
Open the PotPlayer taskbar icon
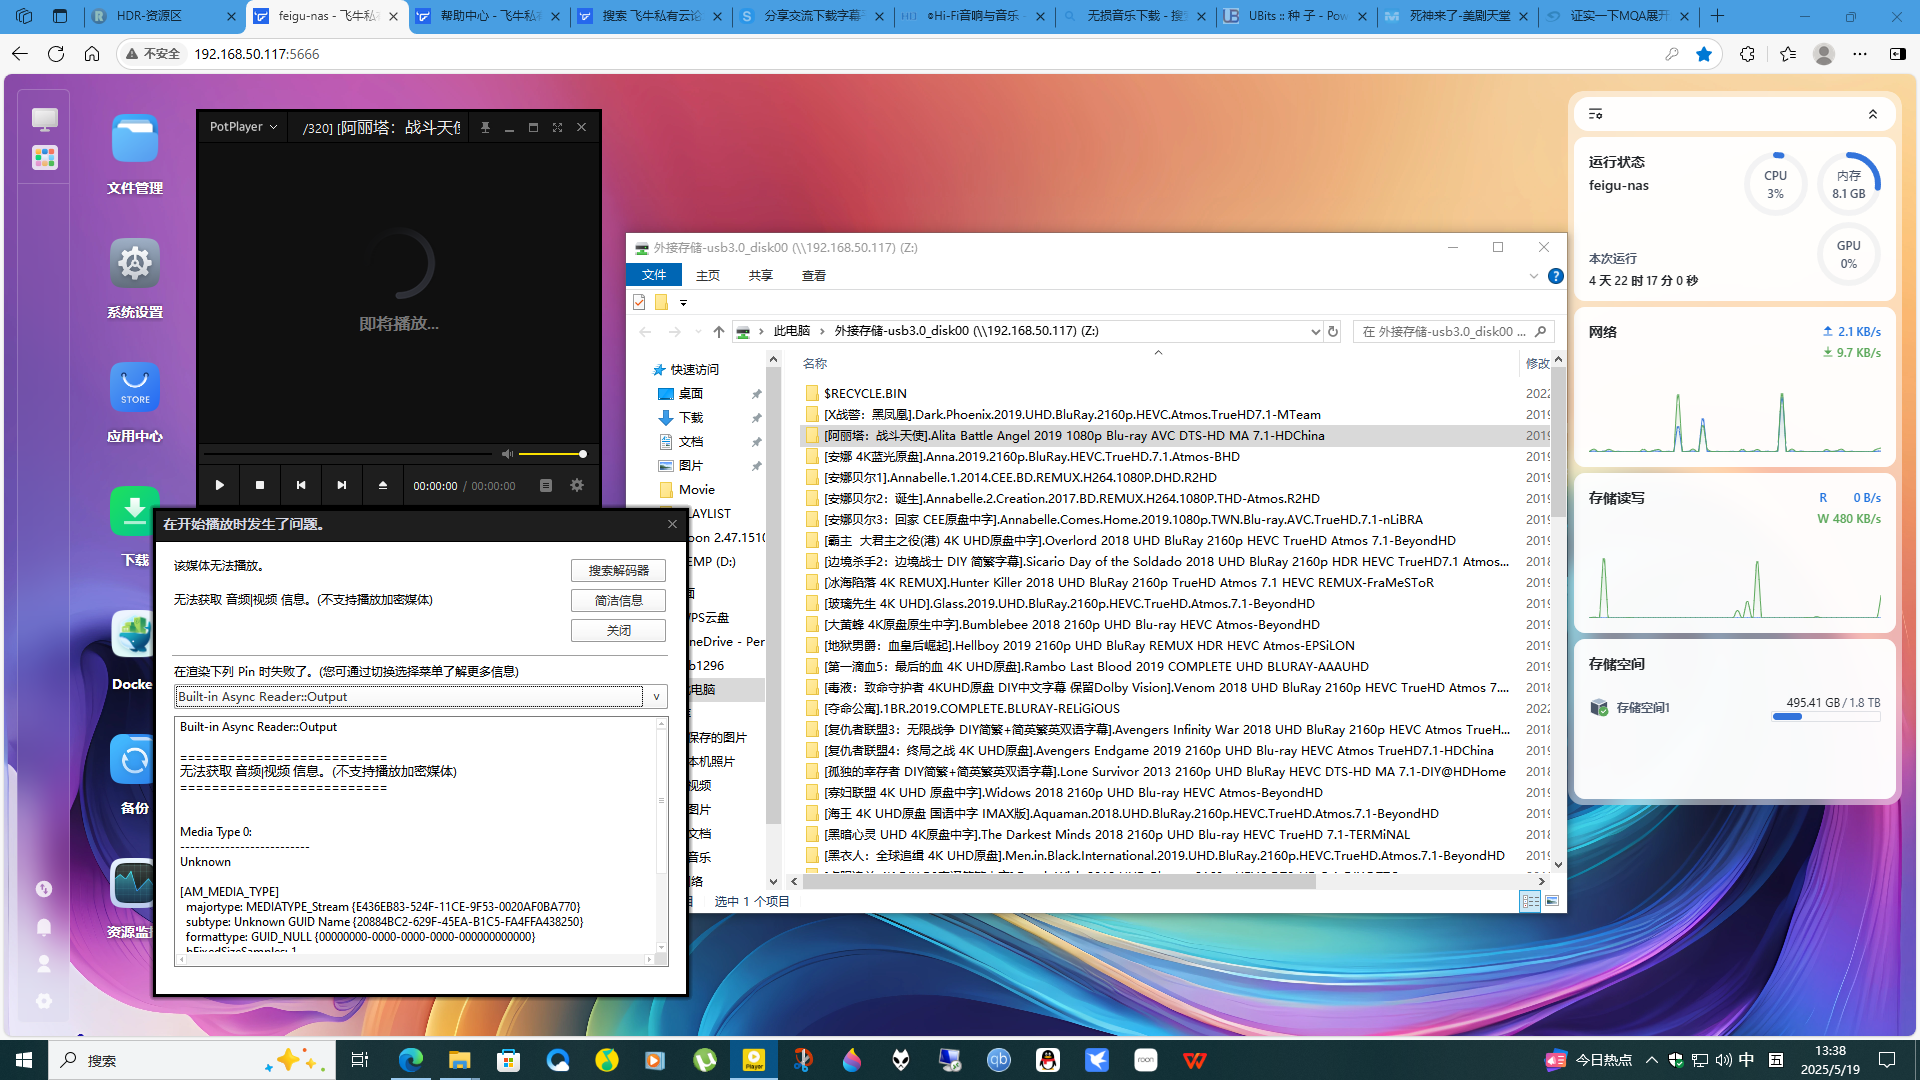tap(754, 1060)
